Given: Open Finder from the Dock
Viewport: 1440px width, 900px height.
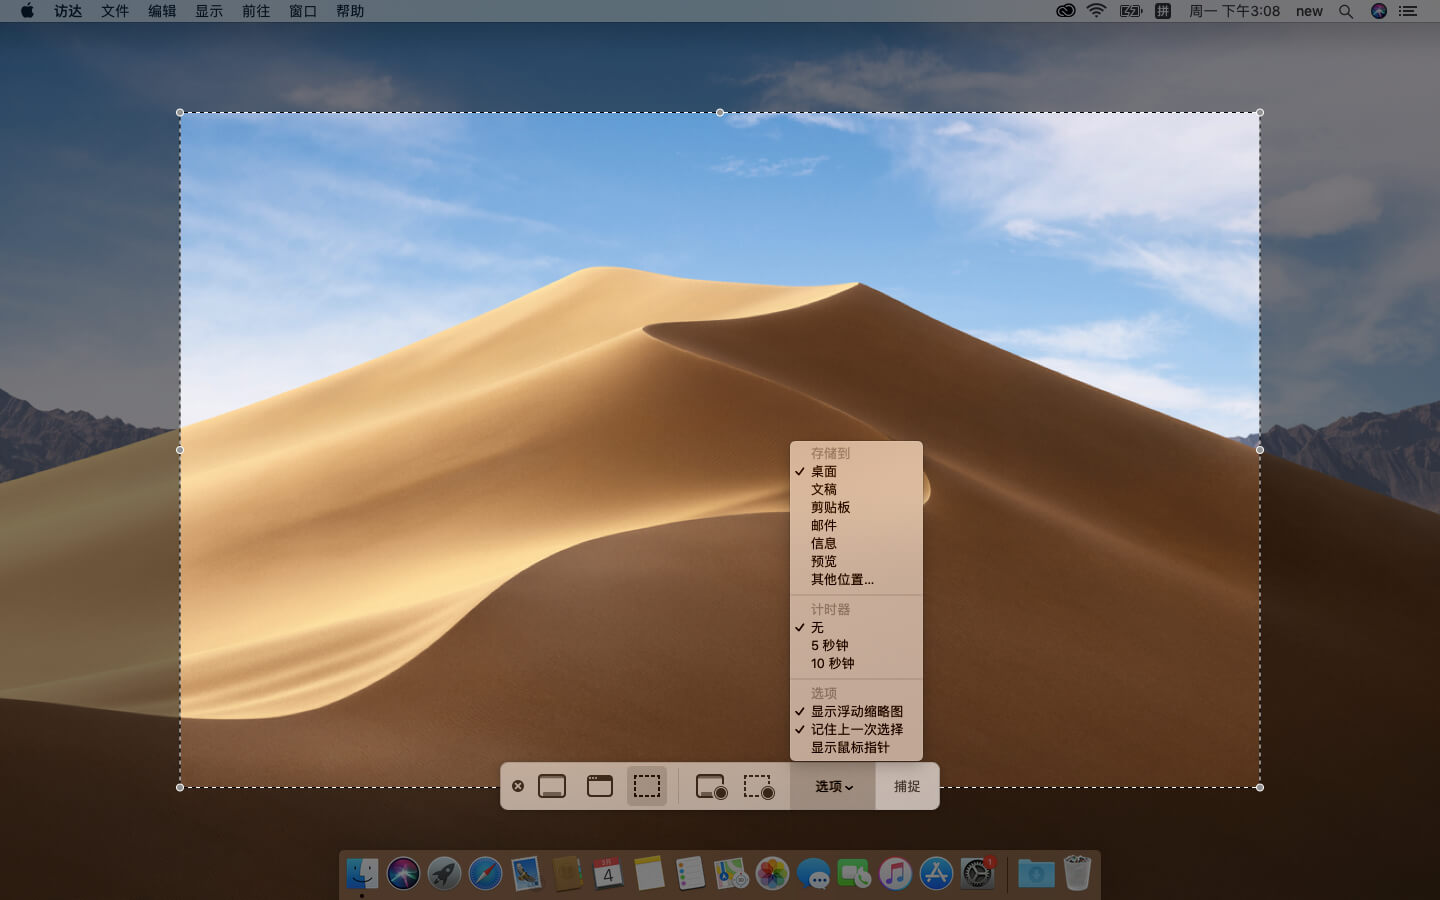Looking at the screenshot, I should coord(362,873).
